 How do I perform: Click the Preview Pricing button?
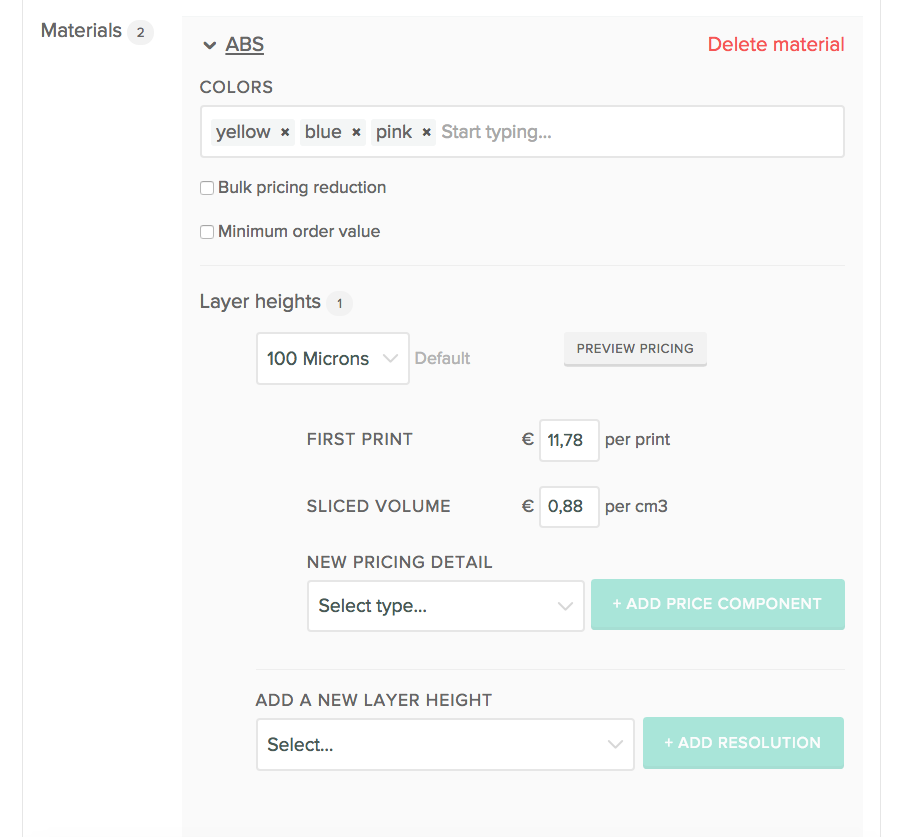point(635,349)
